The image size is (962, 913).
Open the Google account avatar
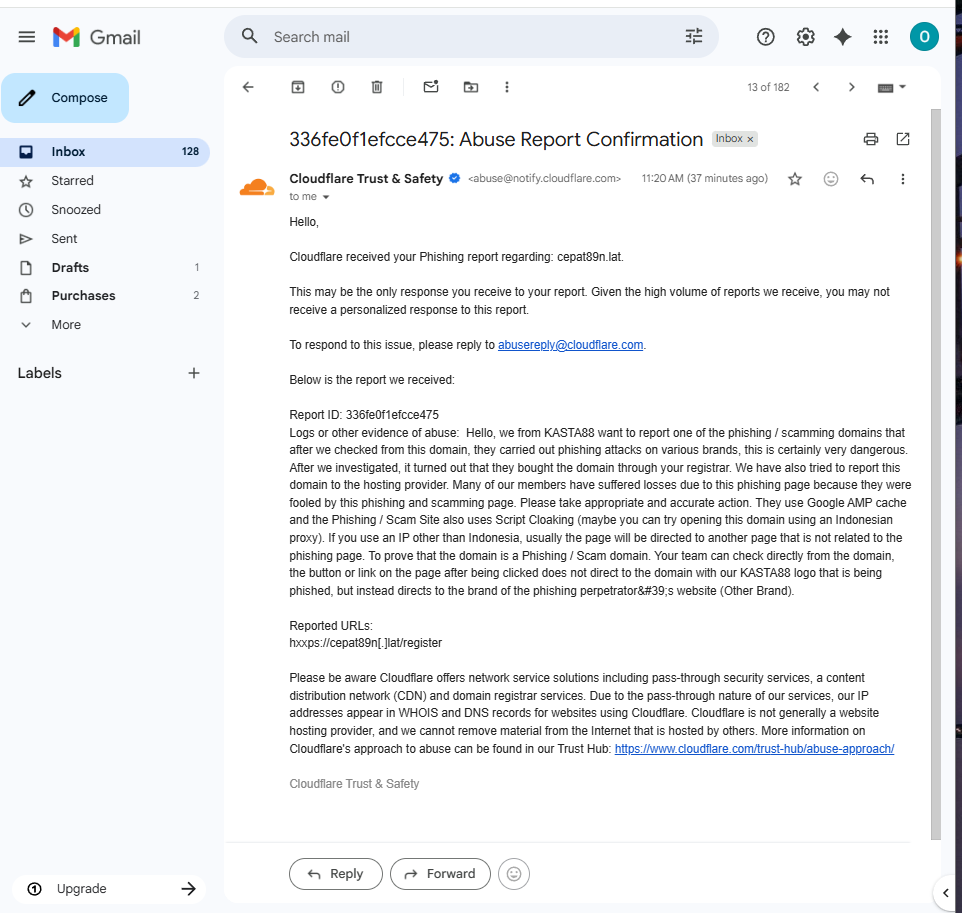click(x=924, y=37)
